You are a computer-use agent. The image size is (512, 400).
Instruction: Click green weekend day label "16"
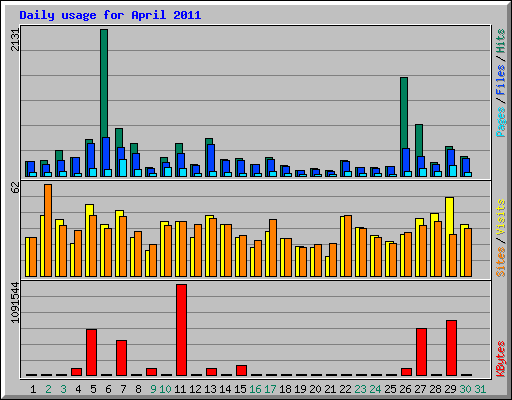[x=255, y=389]
